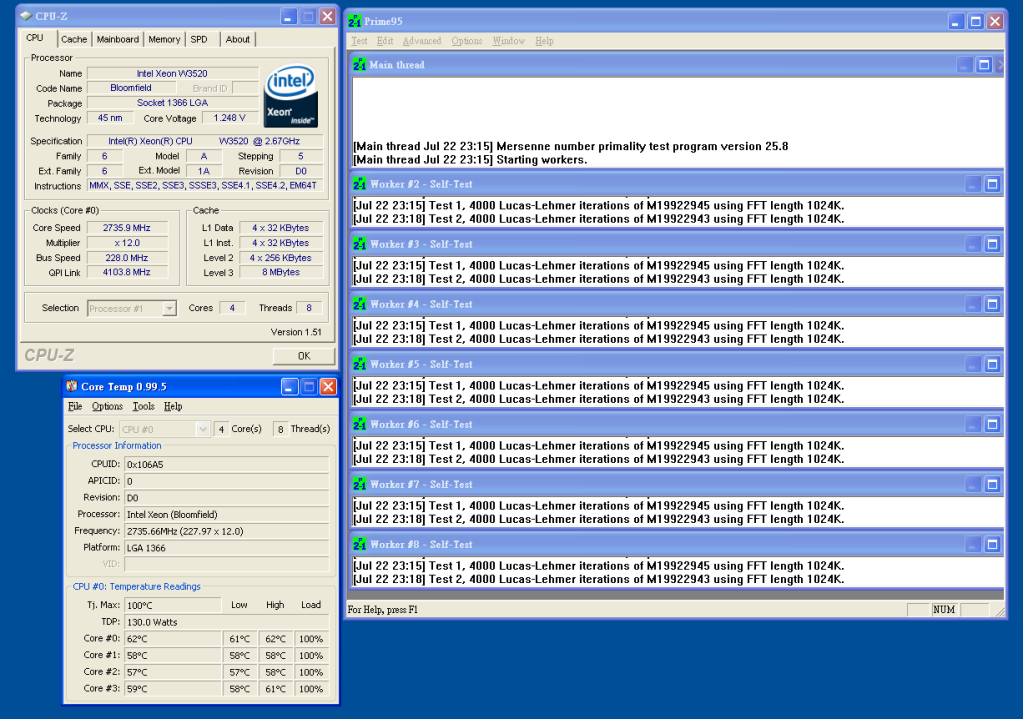The height and width of the screenshot is (719, 1023).
Task: Click the Core Temp title bar icon
Action: [72, 386]
